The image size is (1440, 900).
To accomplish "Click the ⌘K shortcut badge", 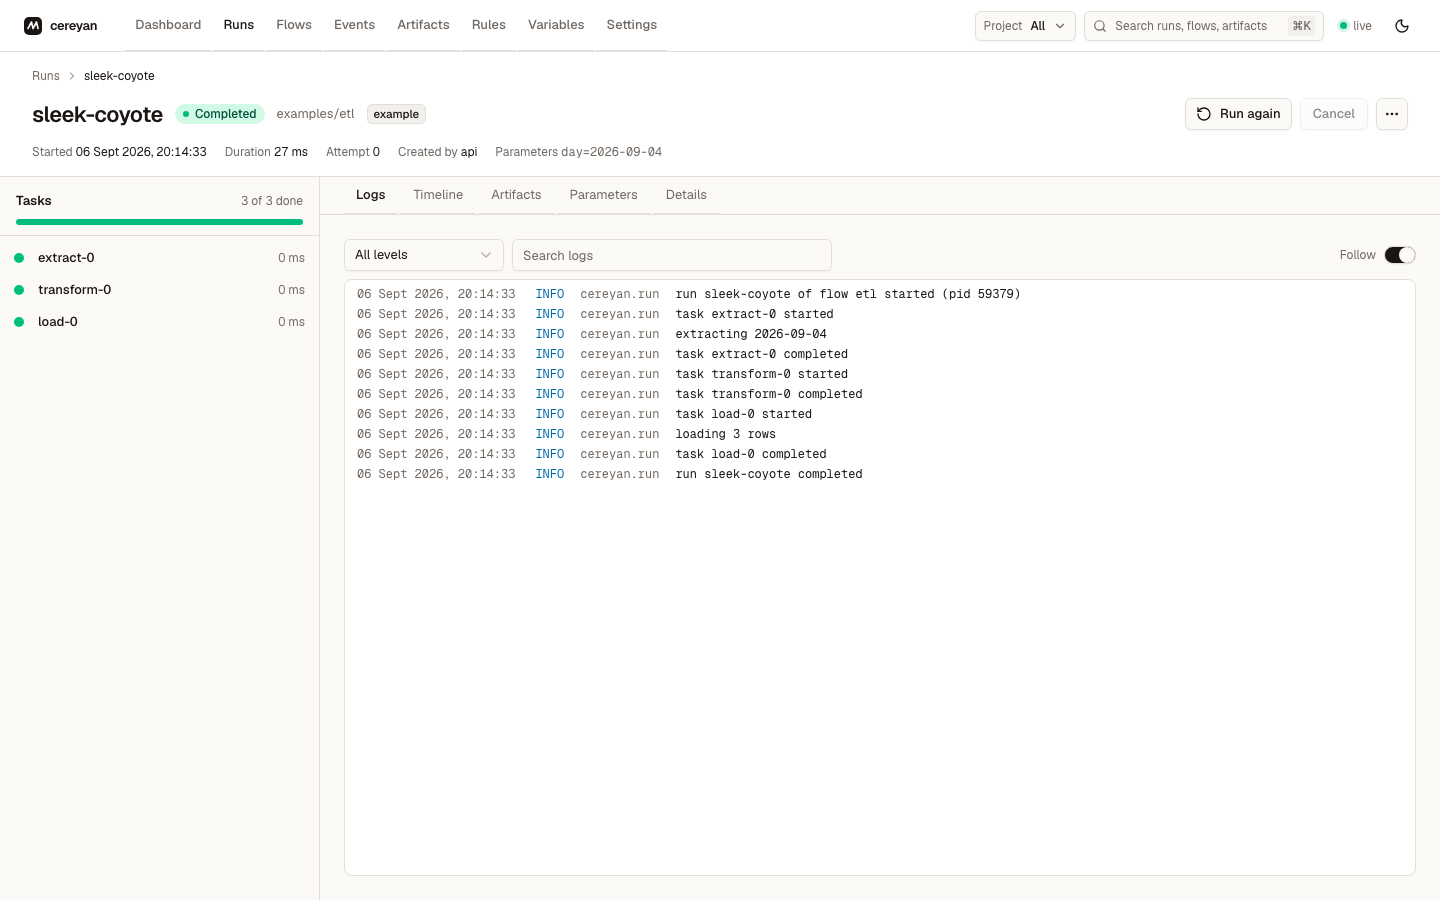I will click(1301, 26).
